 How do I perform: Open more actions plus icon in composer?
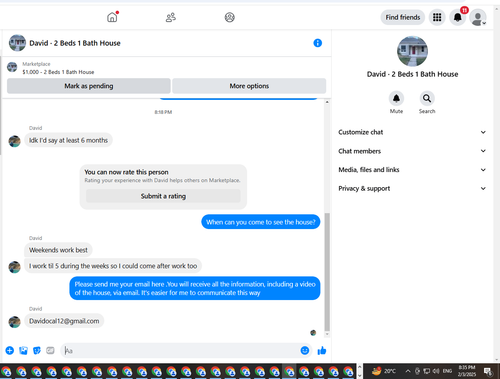pyautogui.click(x=10, y=350)
